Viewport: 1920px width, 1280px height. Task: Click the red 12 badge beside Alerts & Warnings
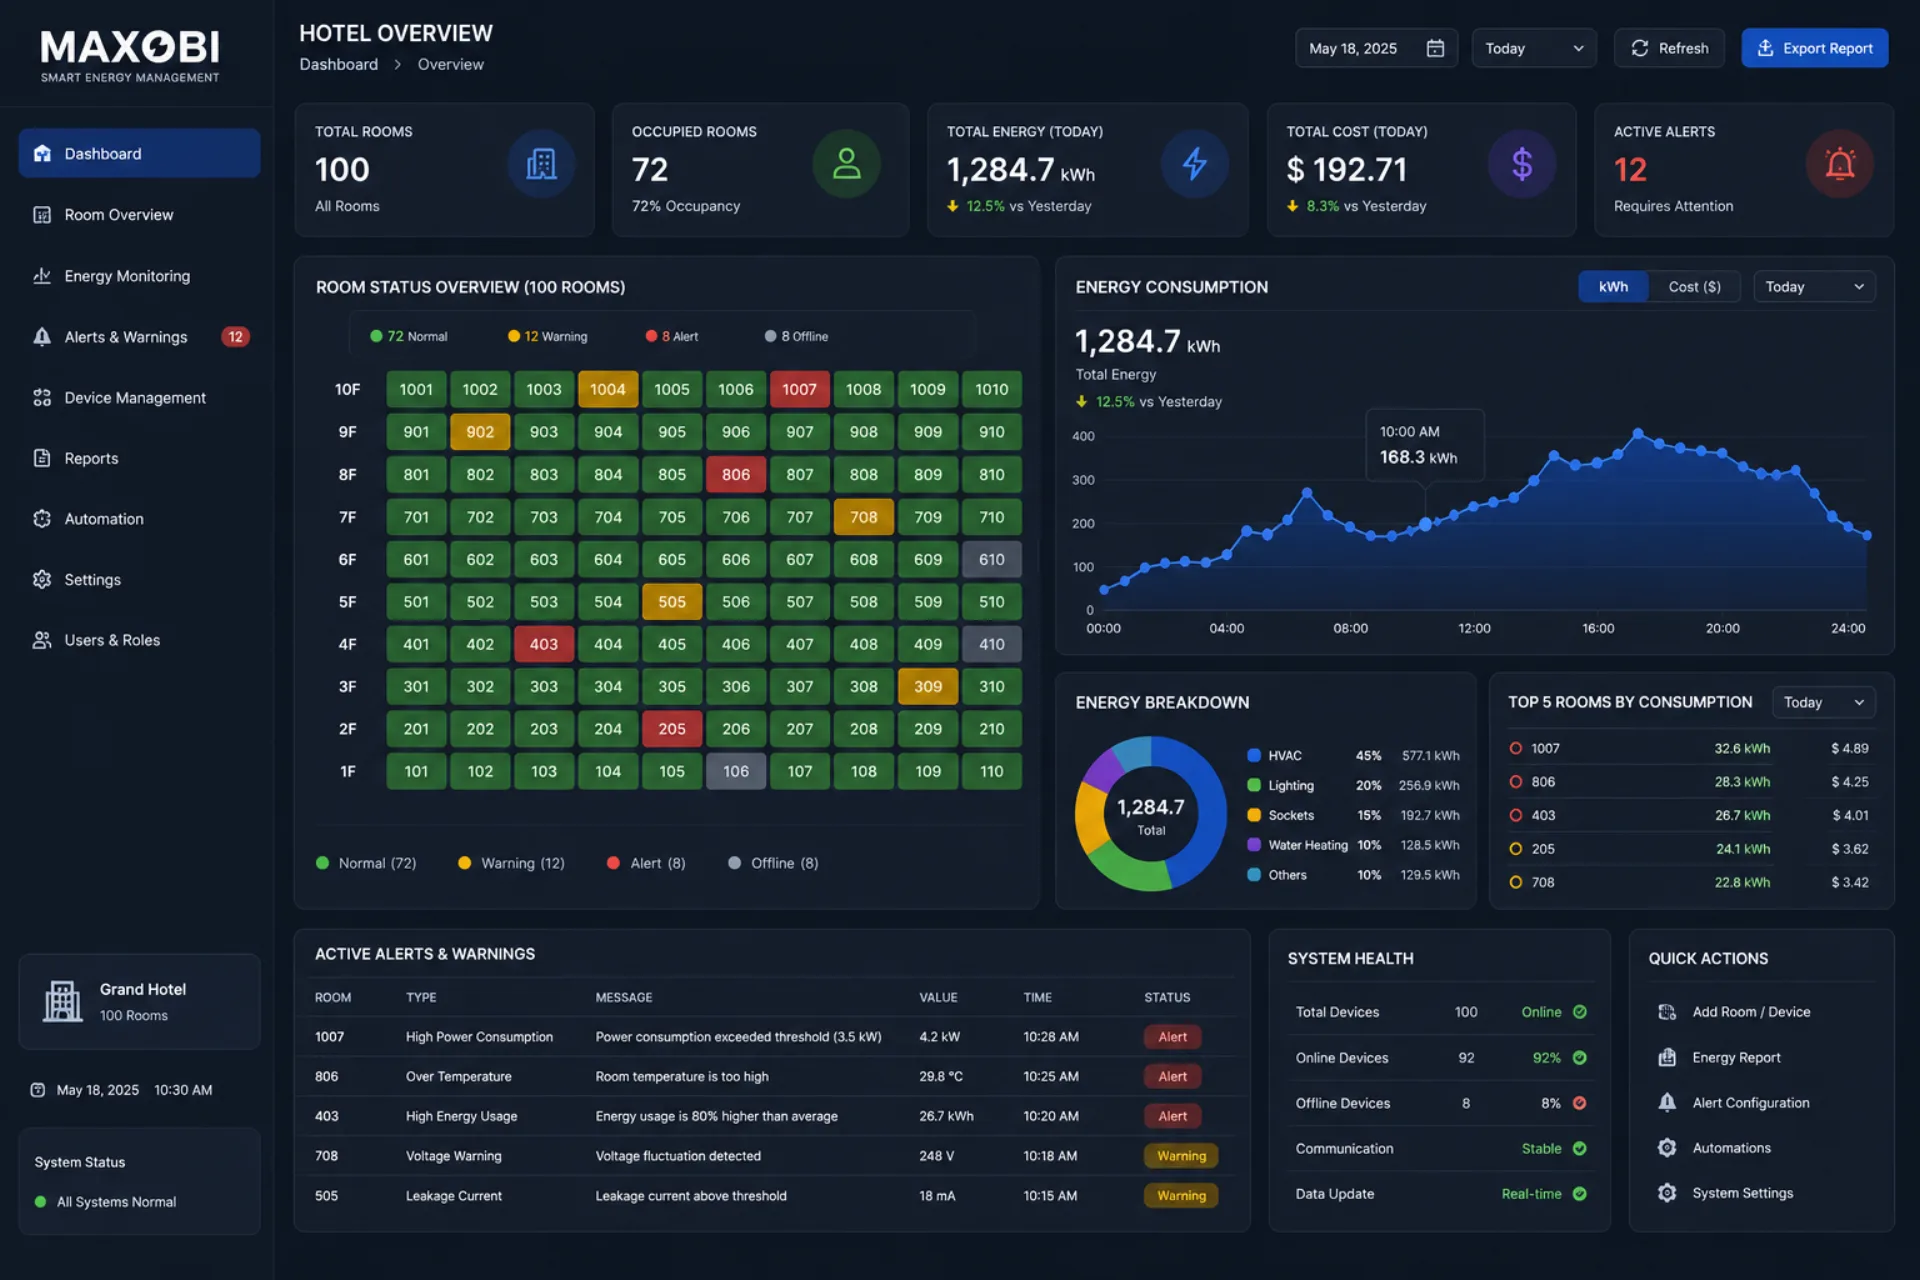point(235,337)
